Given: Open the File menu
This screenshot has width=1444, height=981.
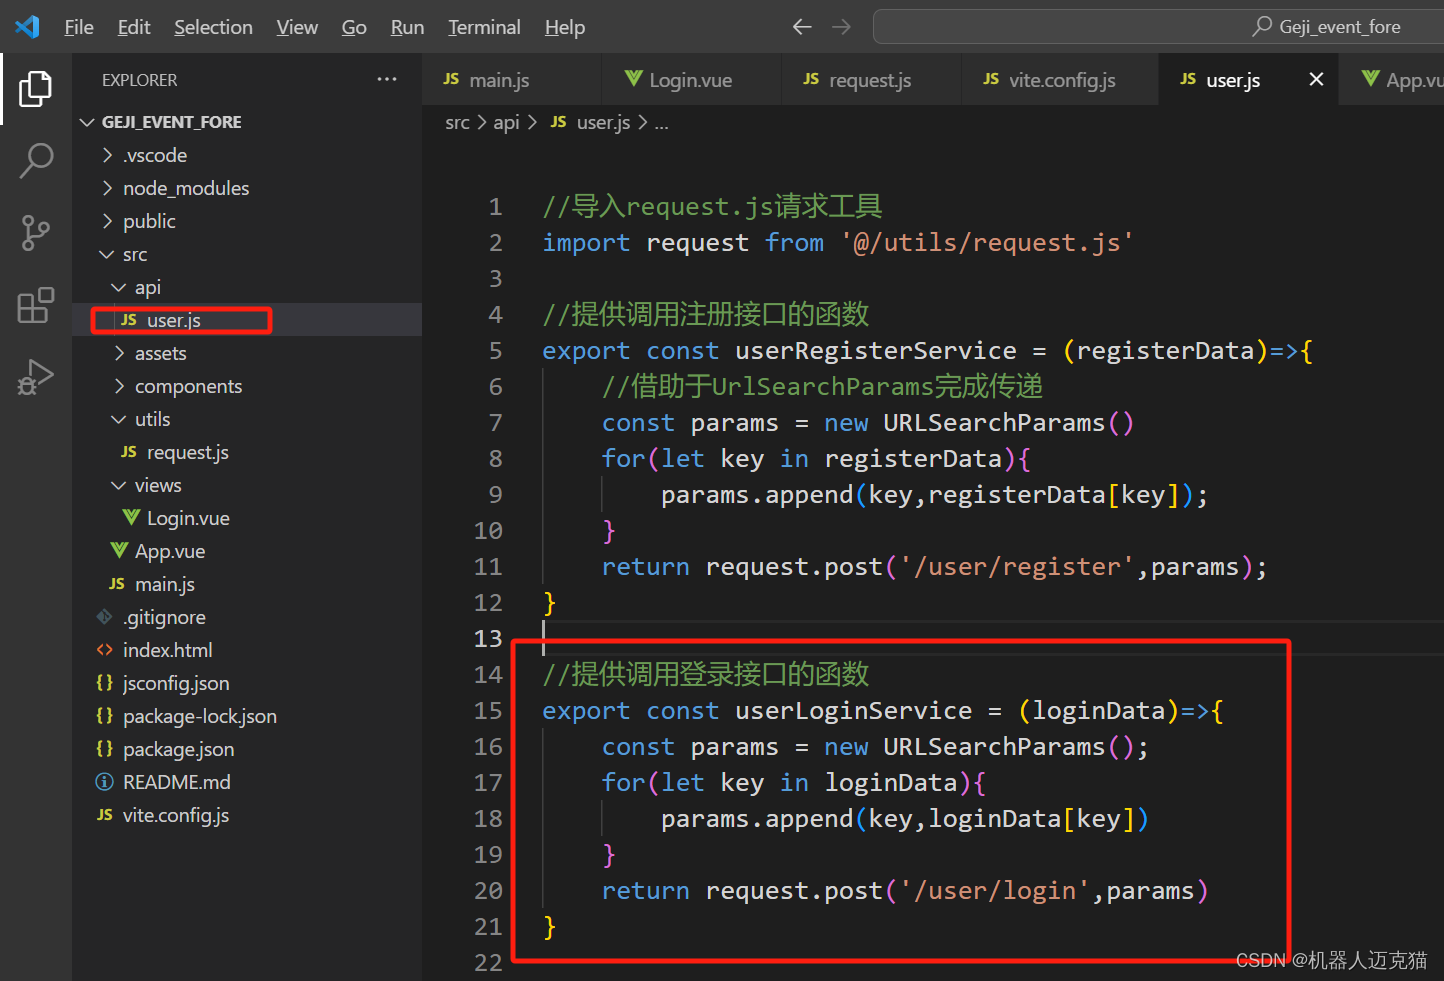Looking at the screenshot, I should pos(79,27).
